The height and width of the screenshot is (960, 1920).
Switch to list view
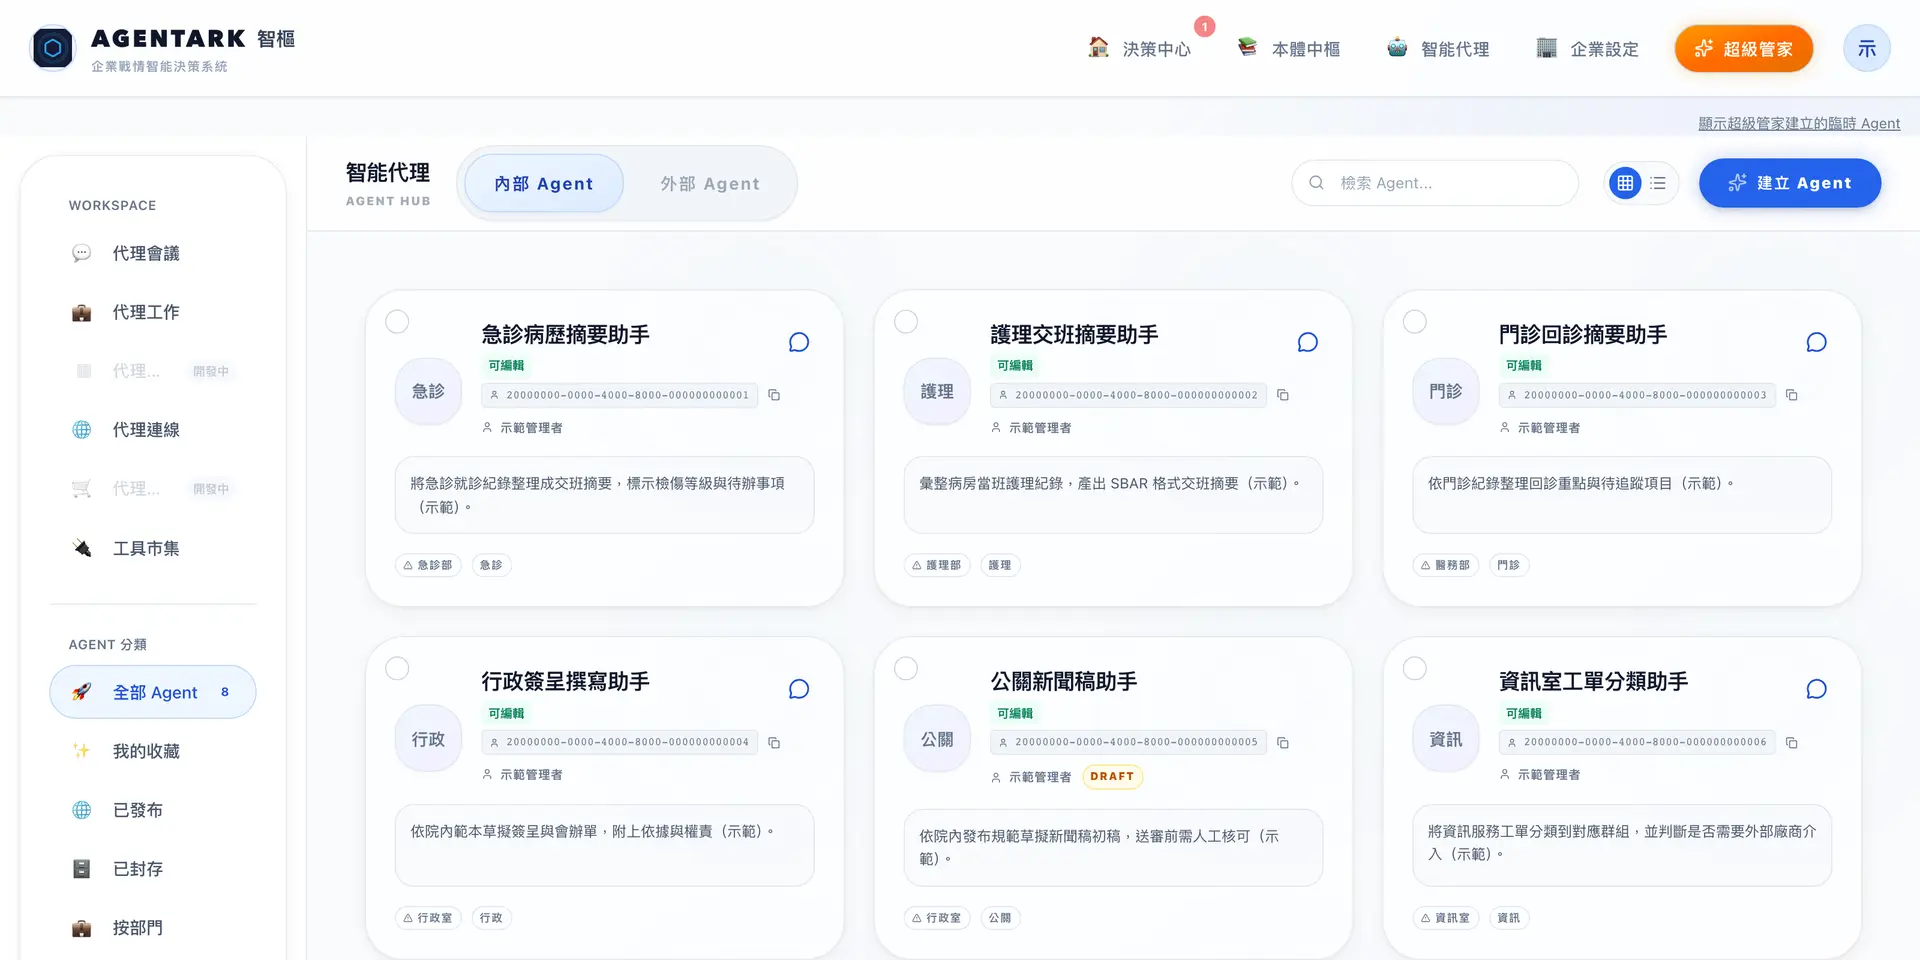coord(1658,183)
